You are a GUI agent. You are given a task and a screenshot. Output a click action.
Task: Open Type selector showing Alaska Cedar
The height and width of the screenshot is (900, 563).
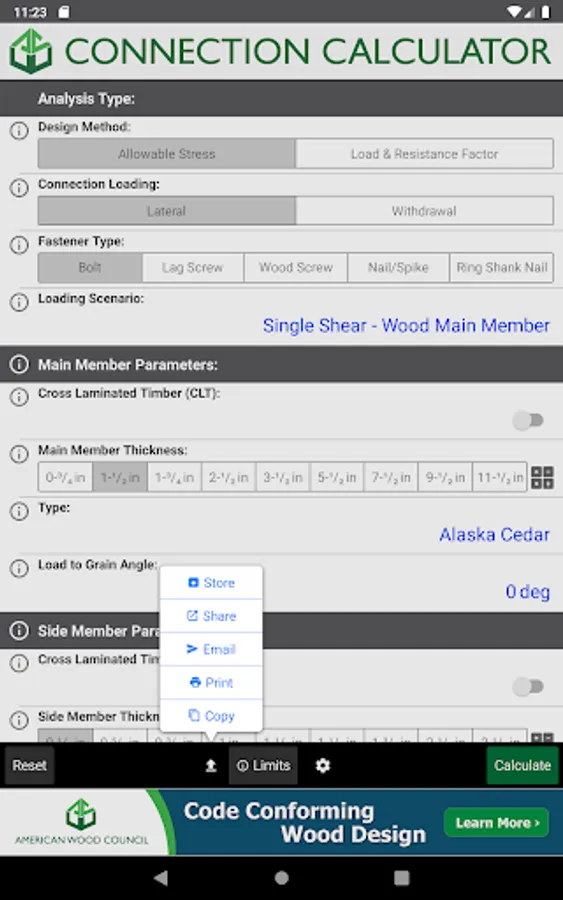click(494, 534)
